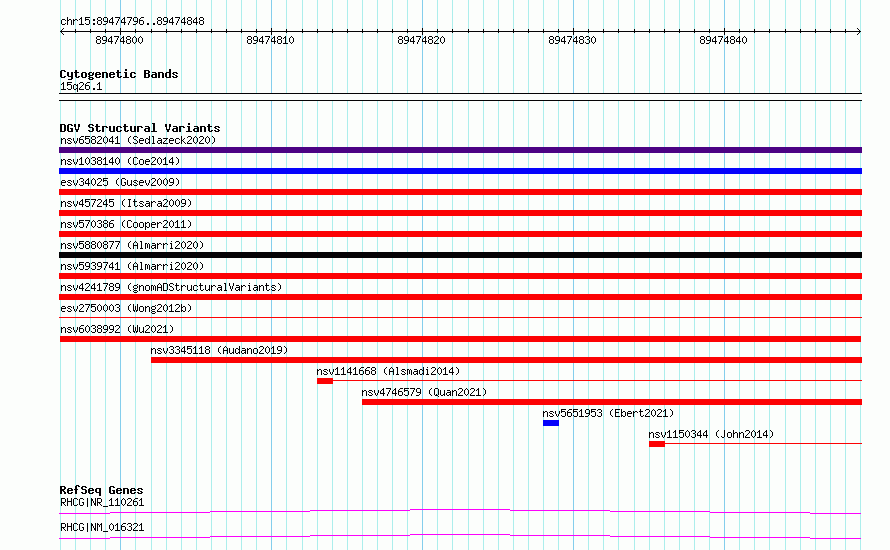Open variant nsv5939741 (Almarri2020) label

[132, 266]
